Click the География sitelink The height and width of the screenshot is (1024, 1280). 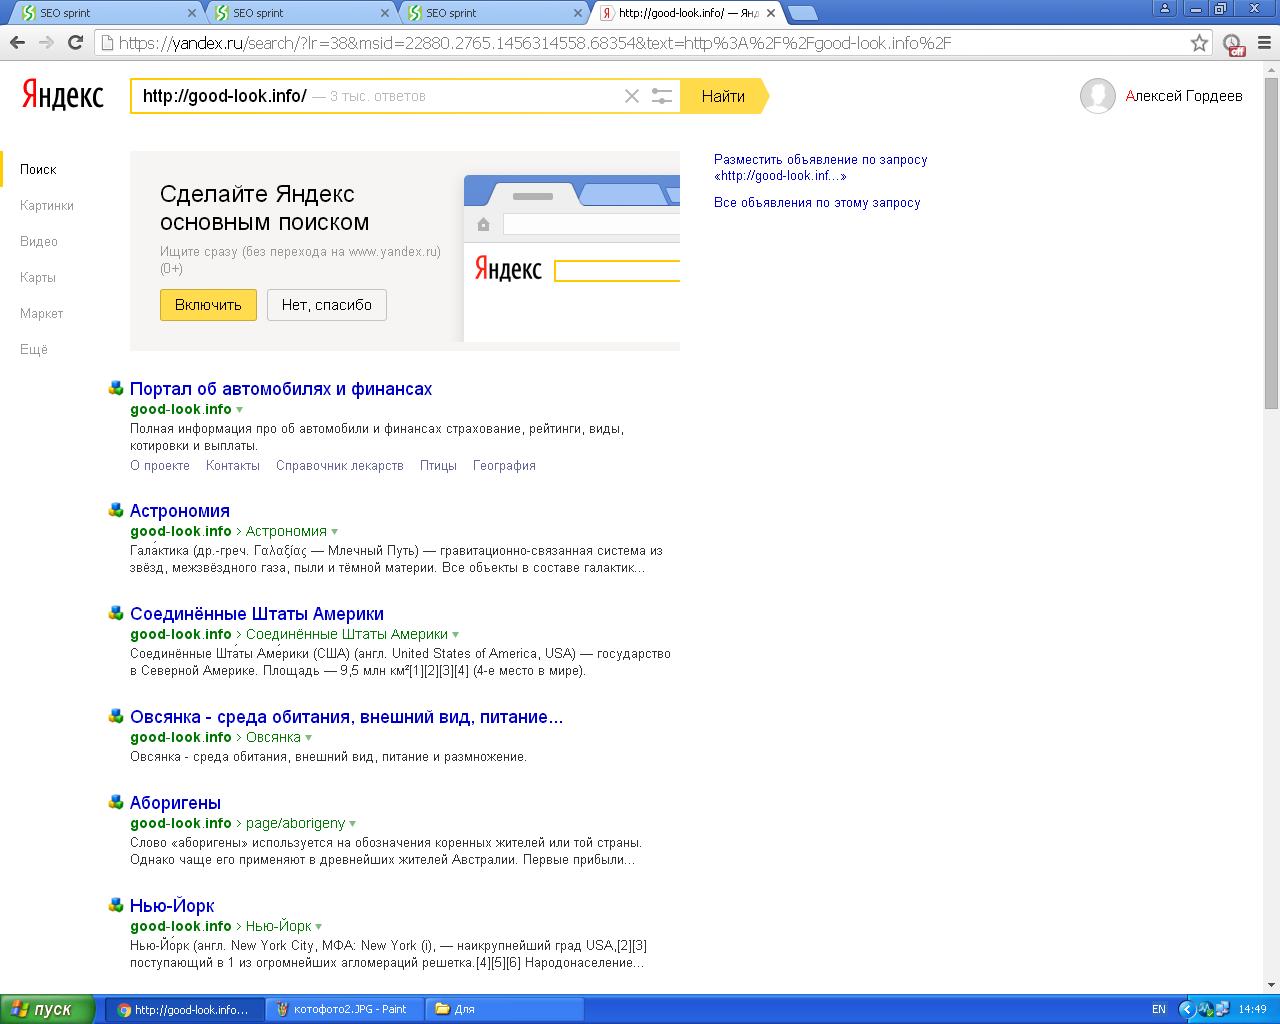point(504,465)
